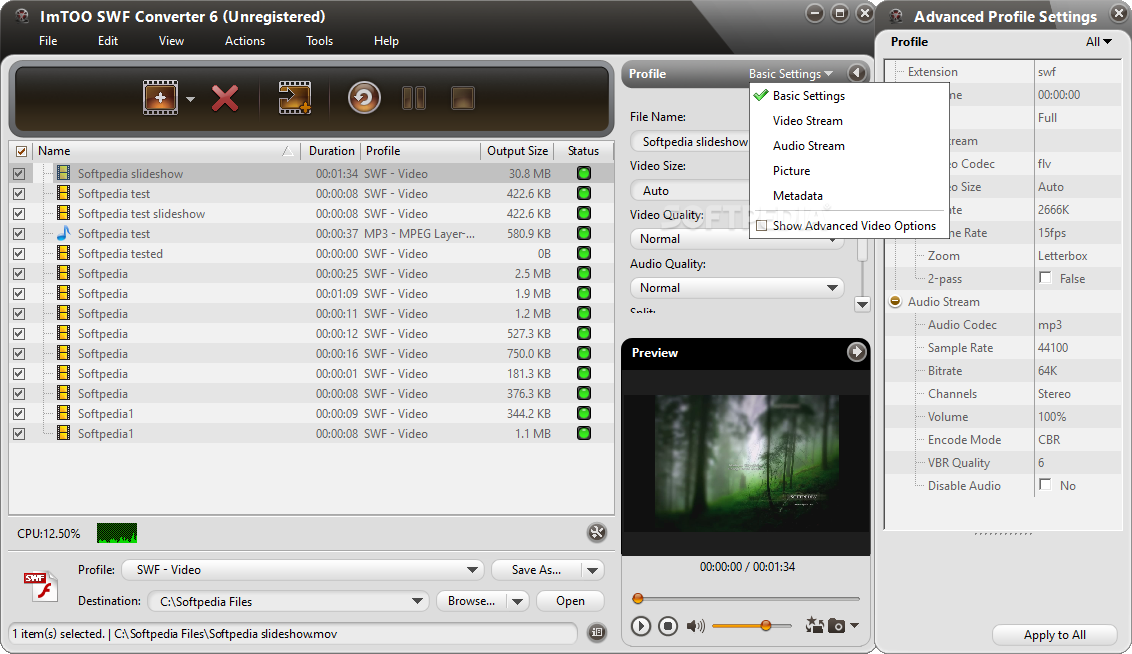Play the preview video
Viewport: 1132px width, 654px height.
pos(640,626)
